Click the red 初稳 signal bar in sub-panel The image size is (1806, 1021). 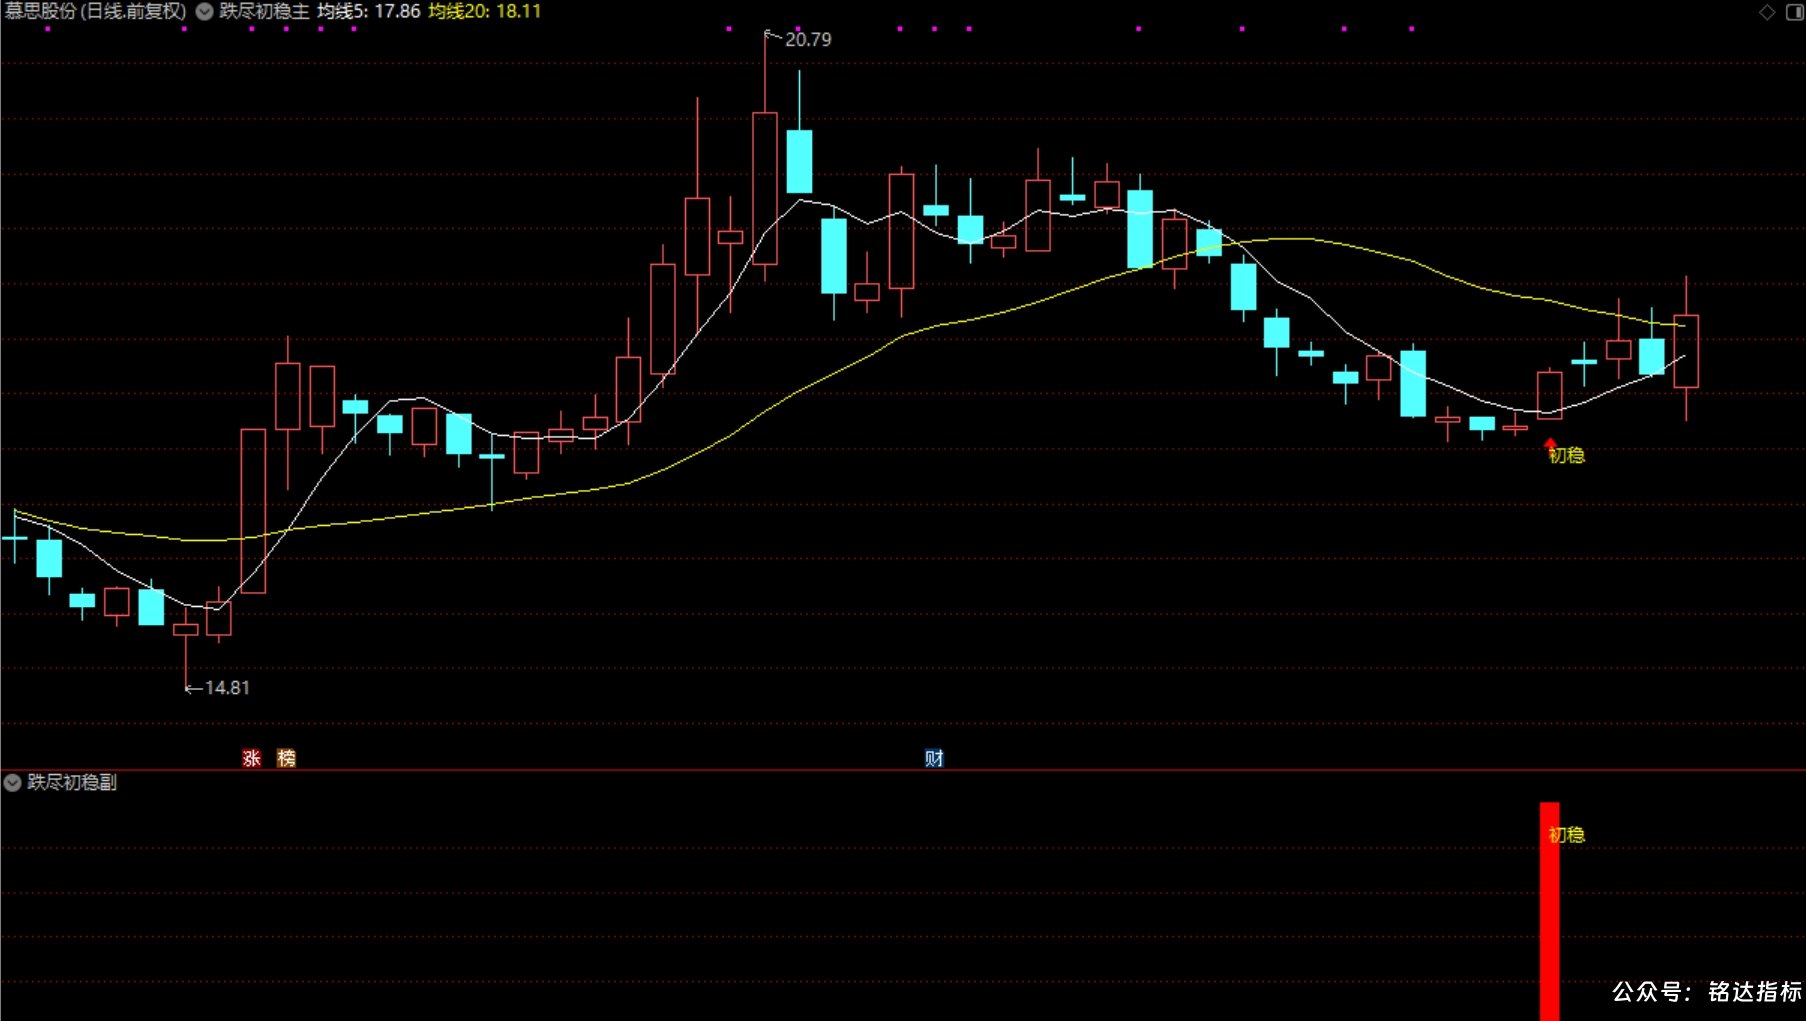click(x=1549, y=911)
